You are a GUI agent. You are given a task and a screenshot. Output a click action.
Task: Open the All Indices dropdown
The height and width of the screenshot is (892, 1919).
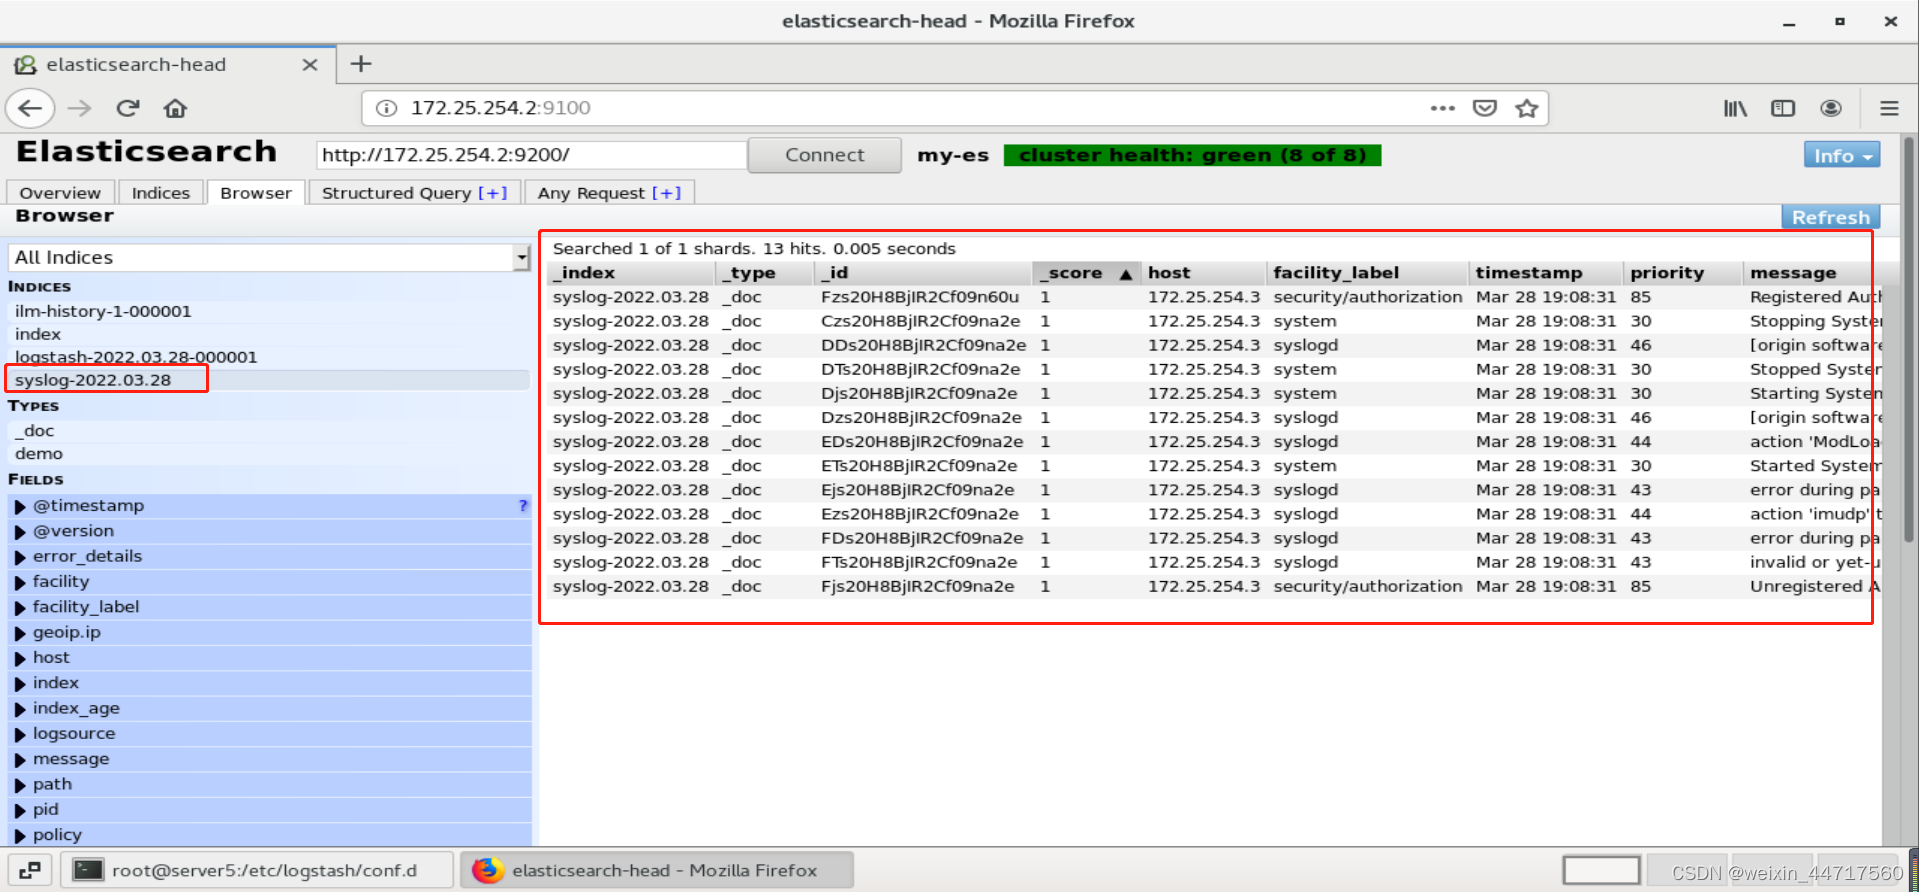pyautogui.click(x=269, y=258)
